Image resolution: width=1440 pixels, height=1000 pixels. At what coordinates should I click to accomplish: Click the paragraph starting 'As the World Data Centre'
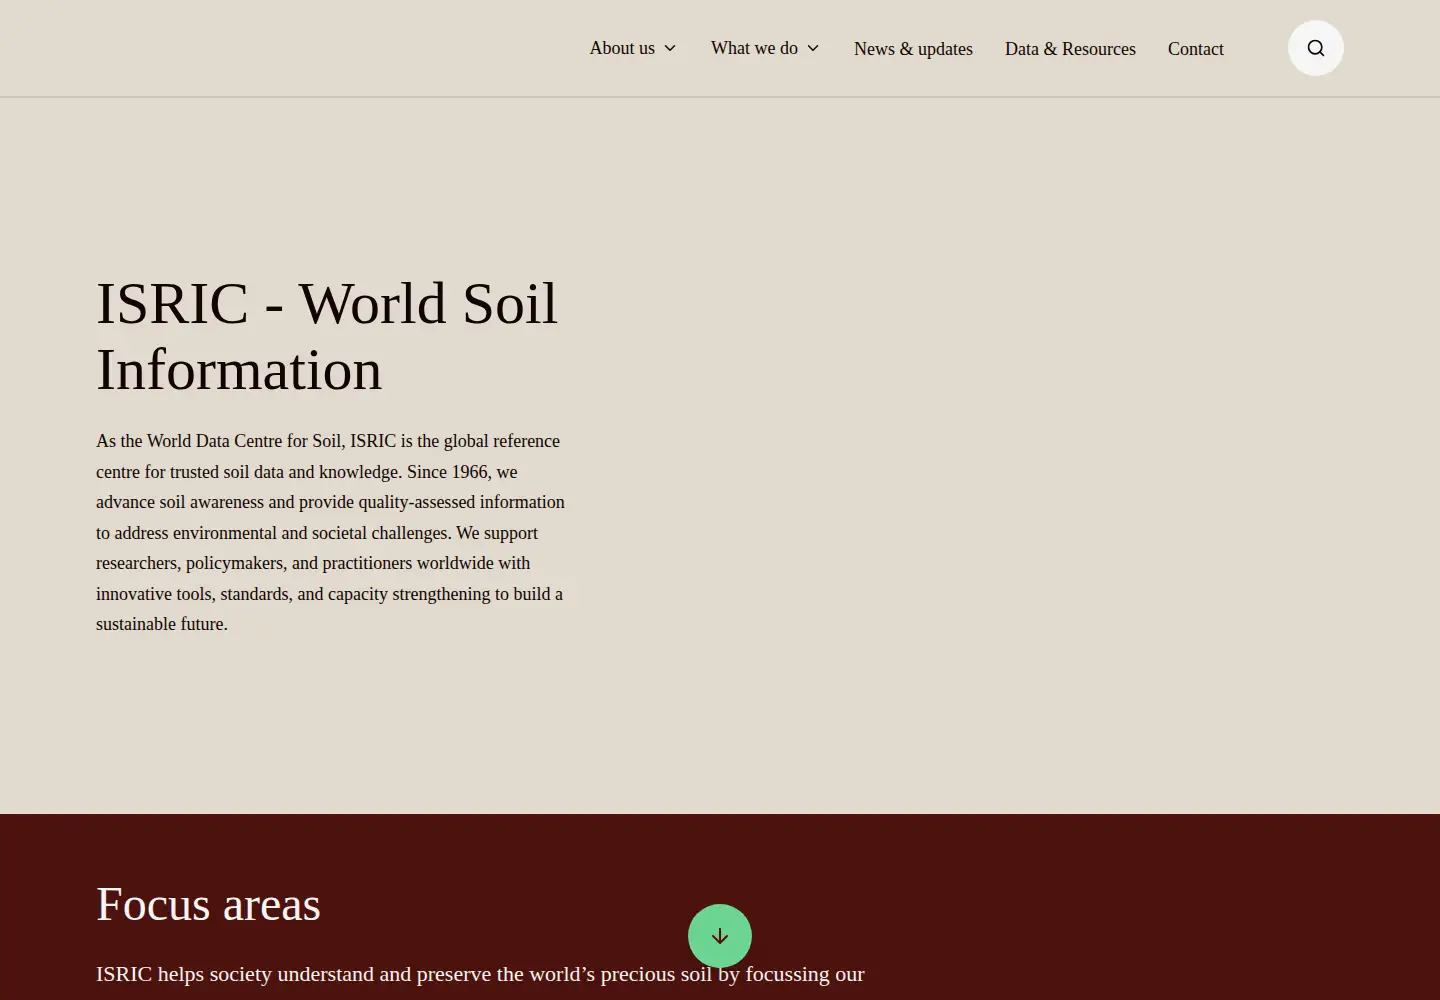point(331,532)
